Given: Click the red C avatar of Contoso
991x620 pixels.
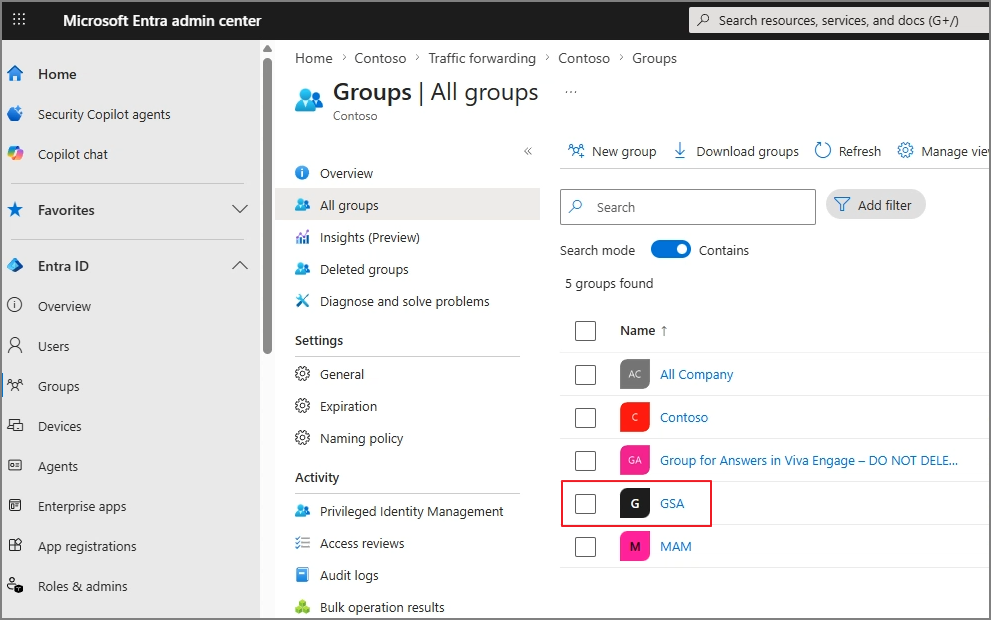Looking at the screenshot, I should tap(635, 417).
